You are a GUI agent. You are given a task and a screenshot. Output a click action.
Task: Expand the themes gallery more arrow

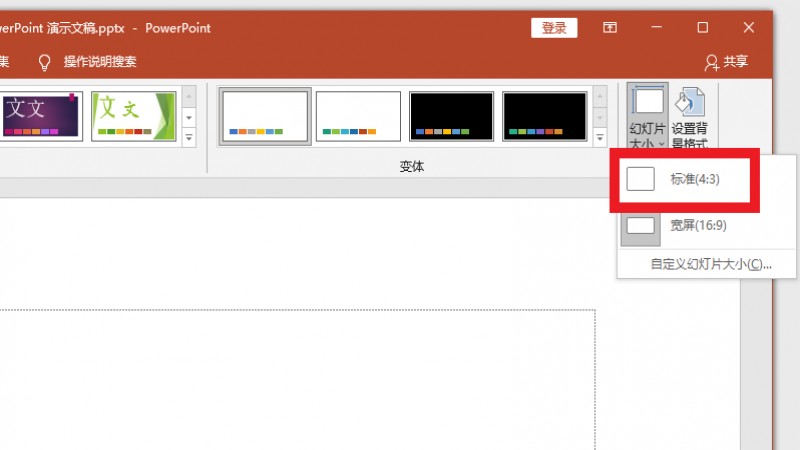(x=189, y=138)
